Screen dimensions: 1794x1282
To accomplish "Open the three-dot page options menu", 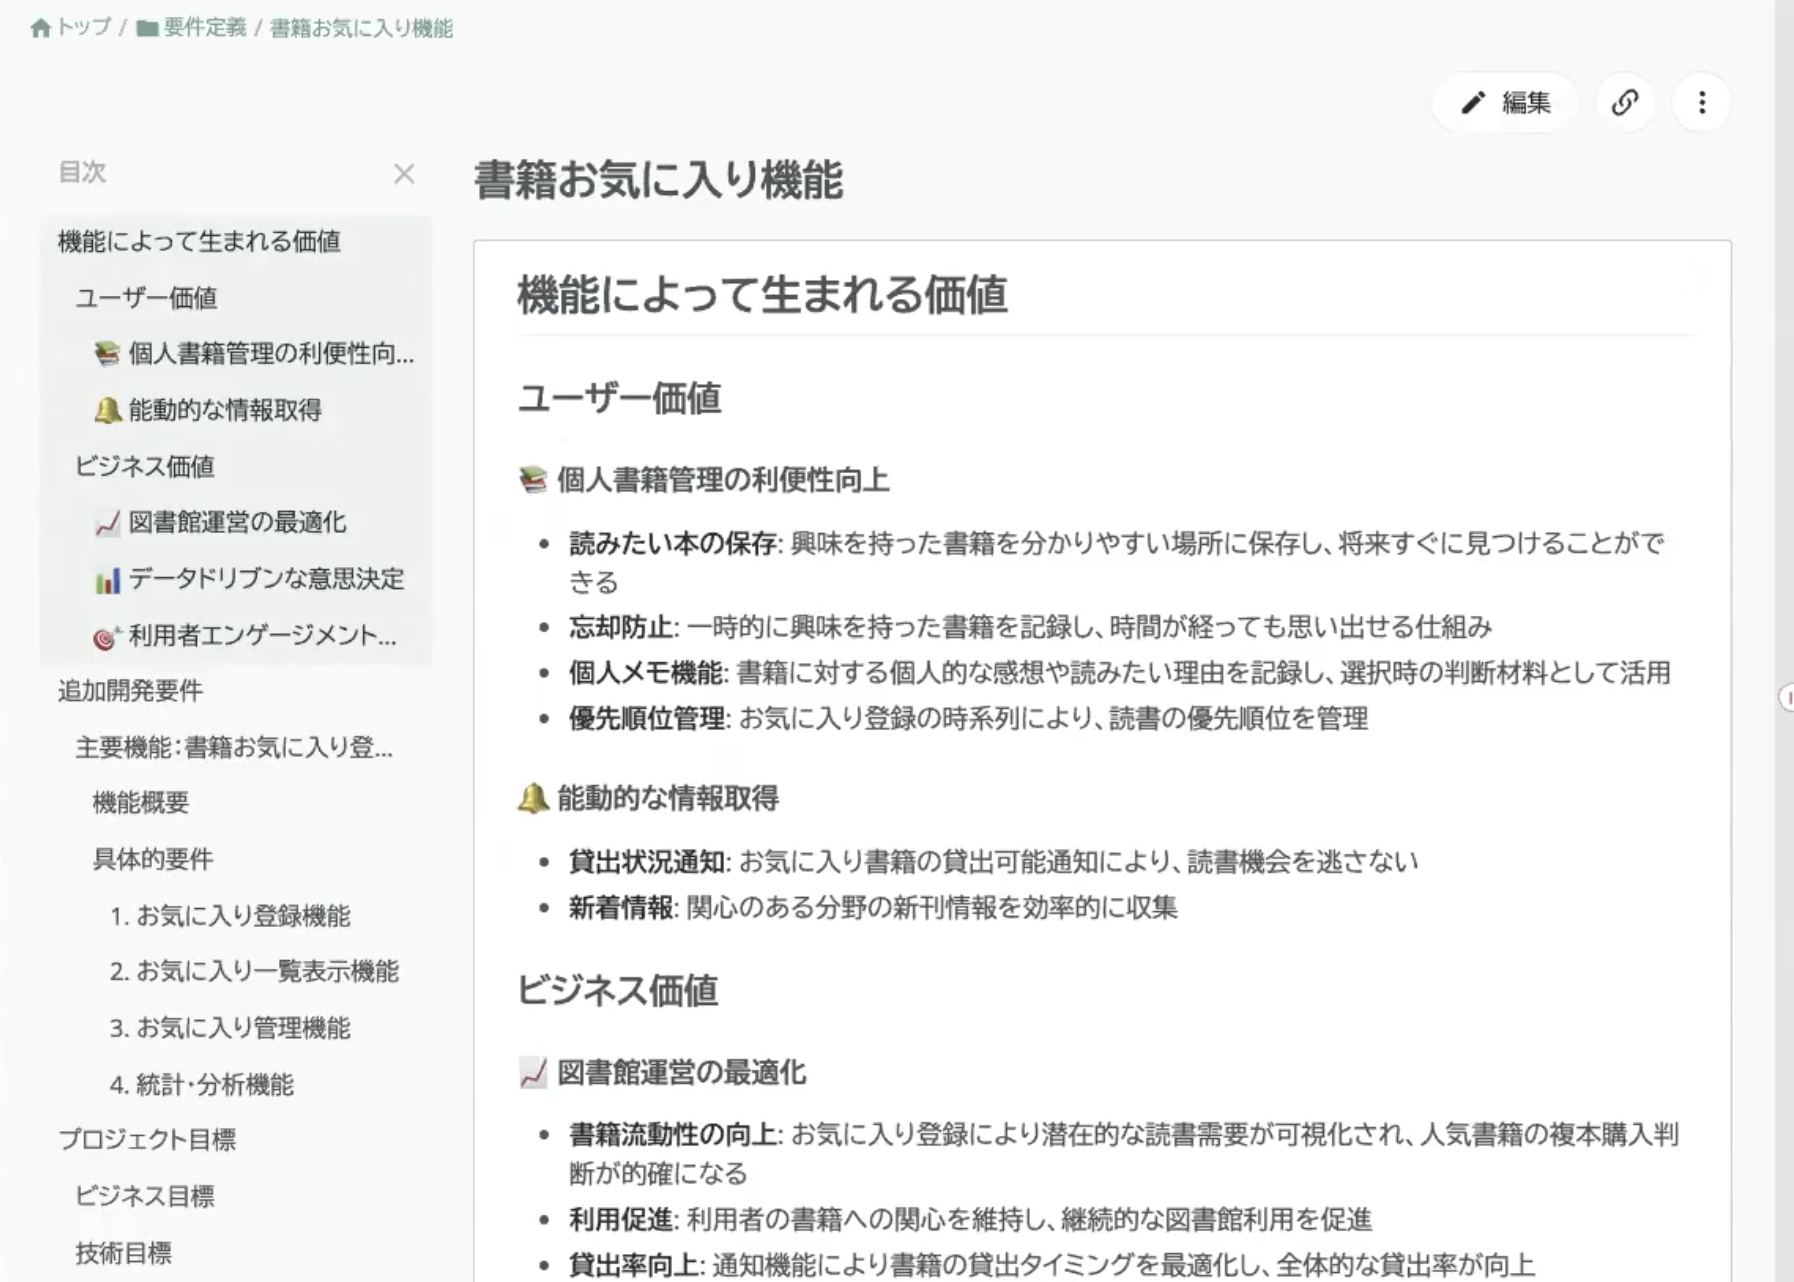I will (1700, 102).
